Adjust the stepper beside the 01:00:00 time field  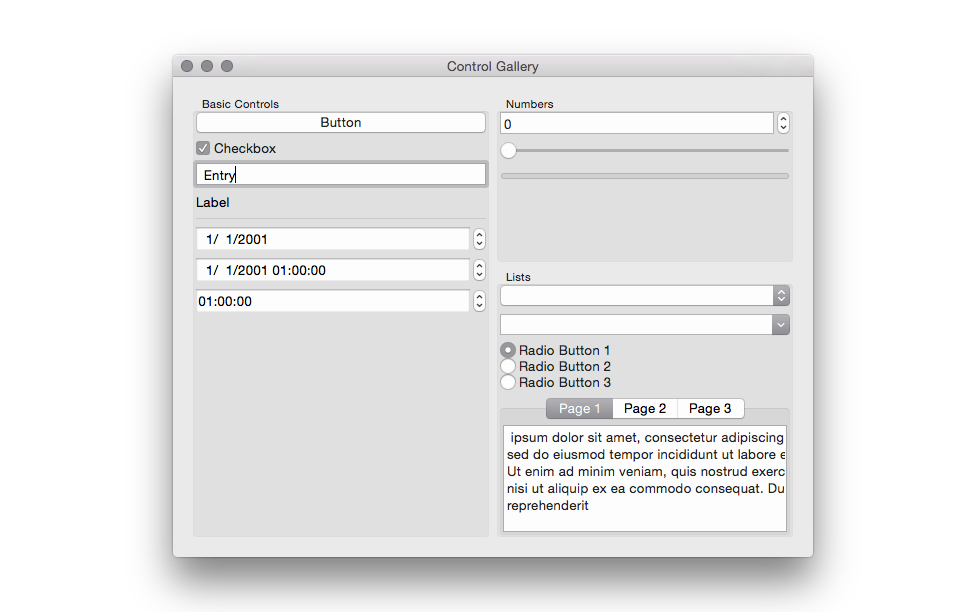[479, 301]
